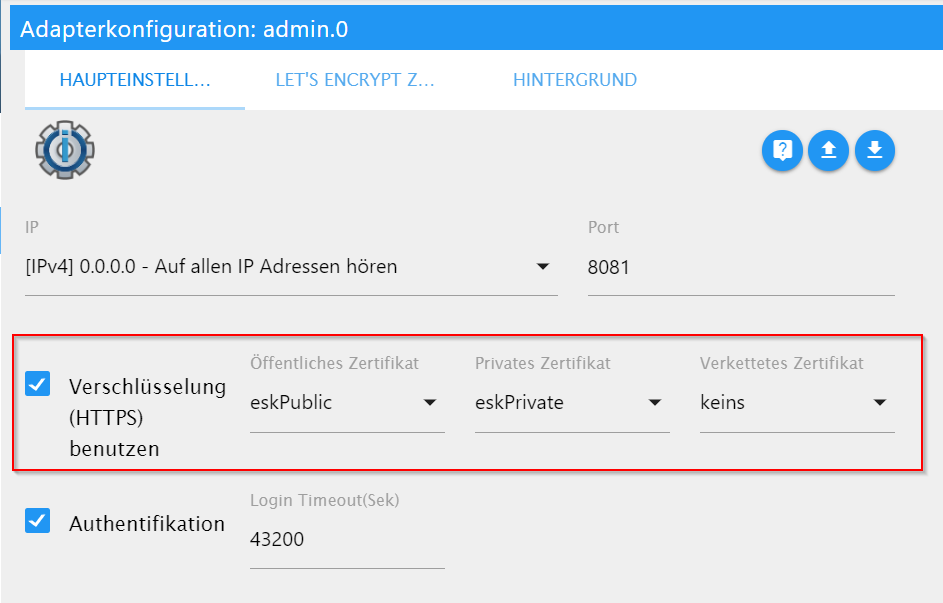The image size is (943, 603).
Task: Click the upload arrow icon button
Action: tap(828, 151)
